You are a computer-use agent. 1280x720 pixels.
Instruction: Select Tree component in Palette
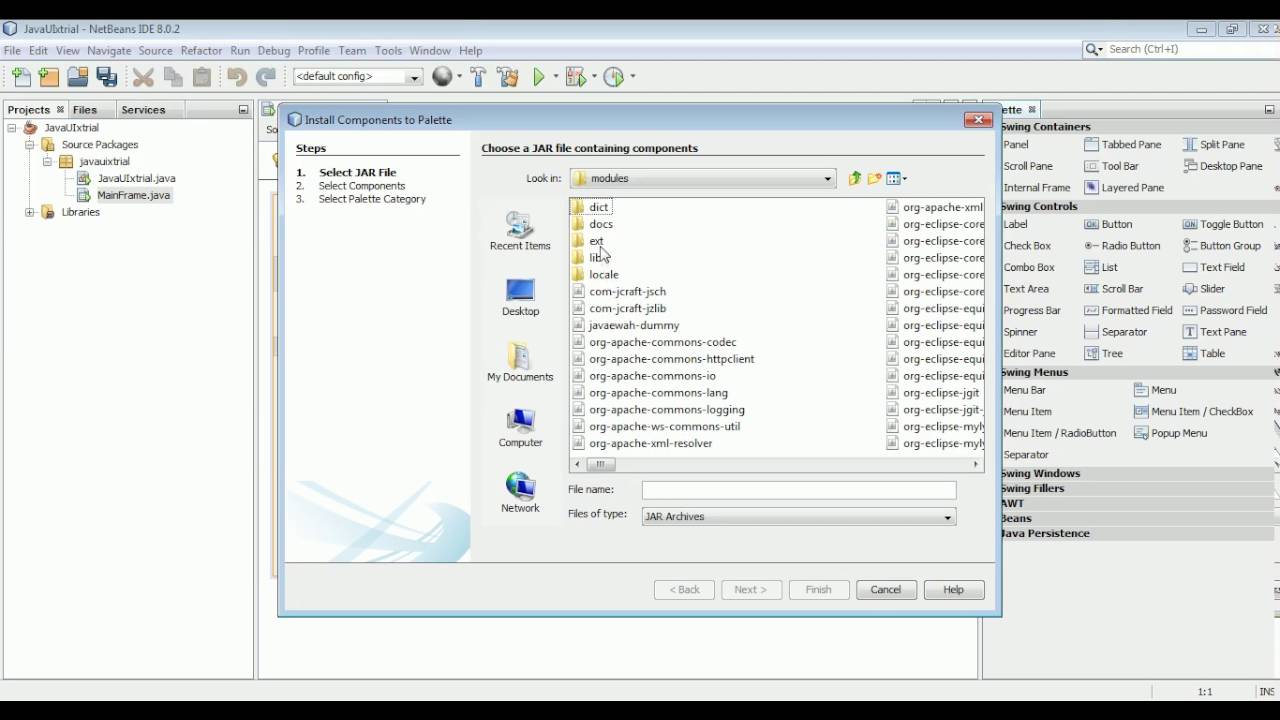(1104, 354)
